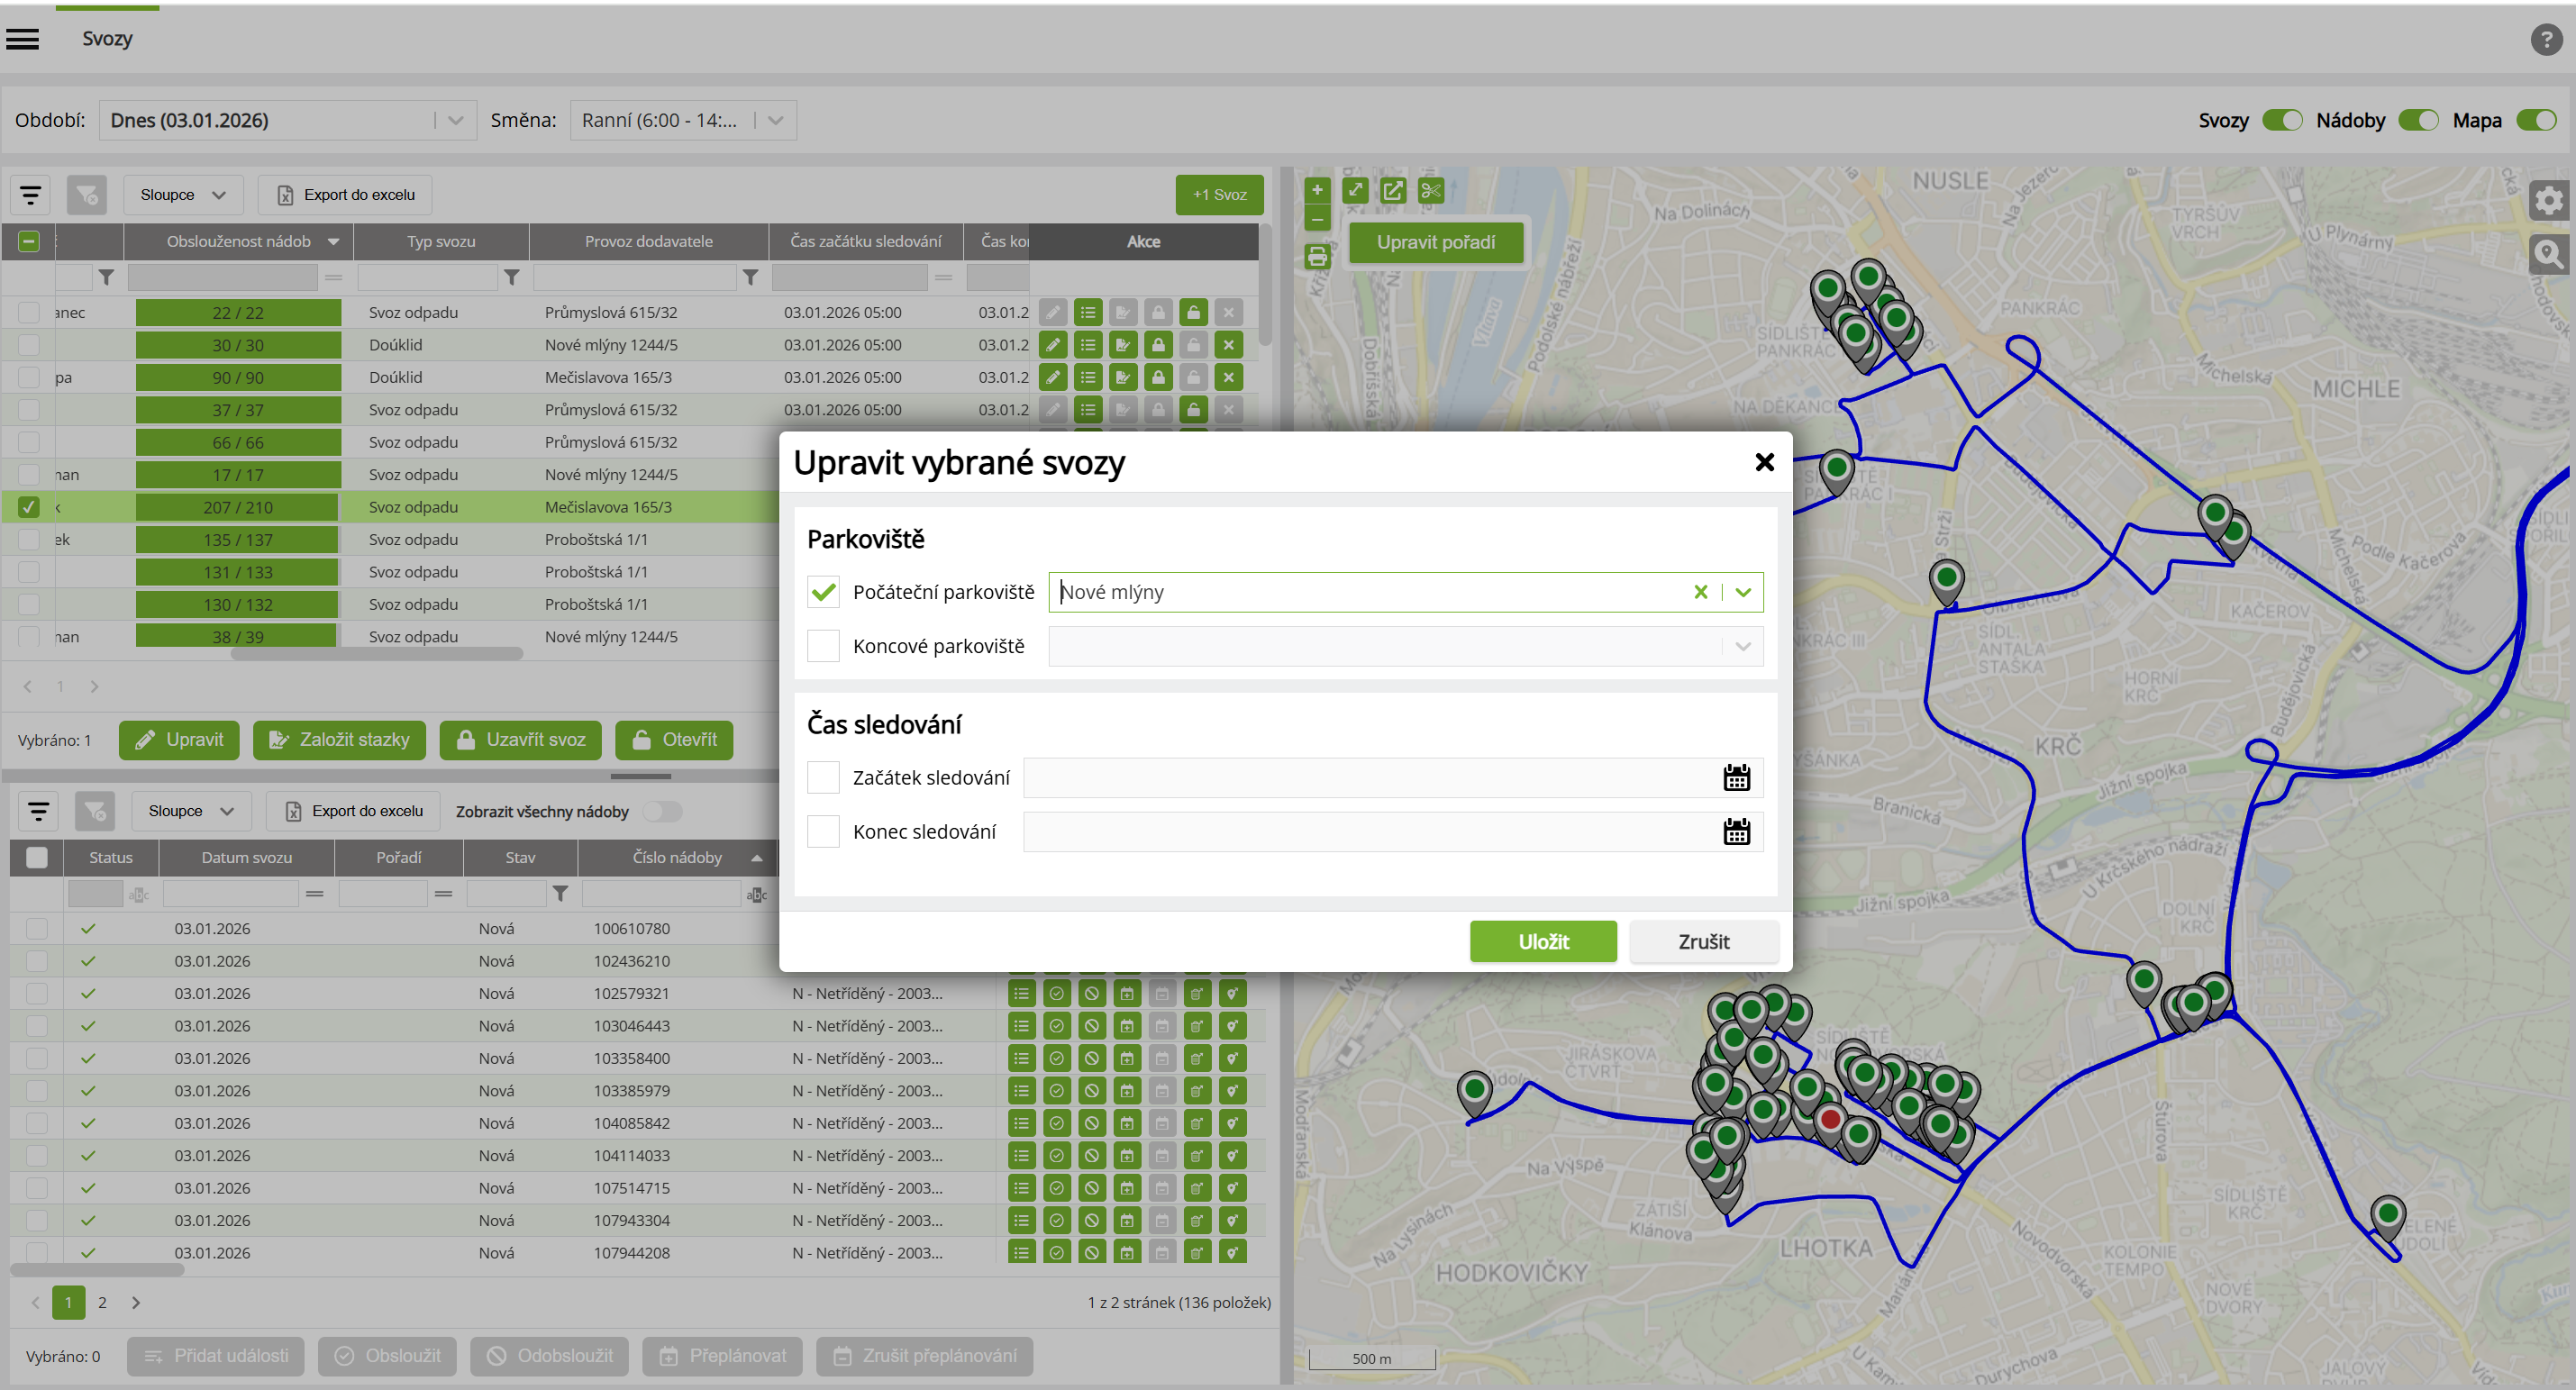Click the map print icon
The height and width of the screenshot is (1390, 2576).
pyautogui.click(x=1317, y=257)
